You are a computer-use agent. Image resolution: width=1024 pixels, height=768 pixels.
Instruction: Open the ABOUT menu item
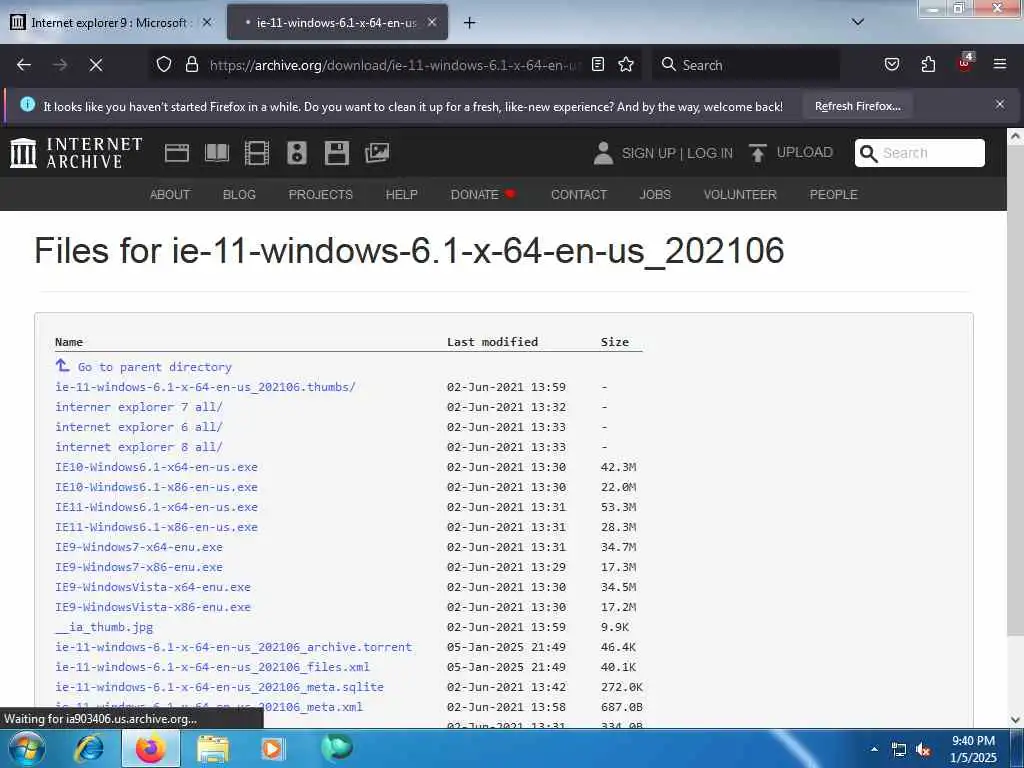(170, 195)
